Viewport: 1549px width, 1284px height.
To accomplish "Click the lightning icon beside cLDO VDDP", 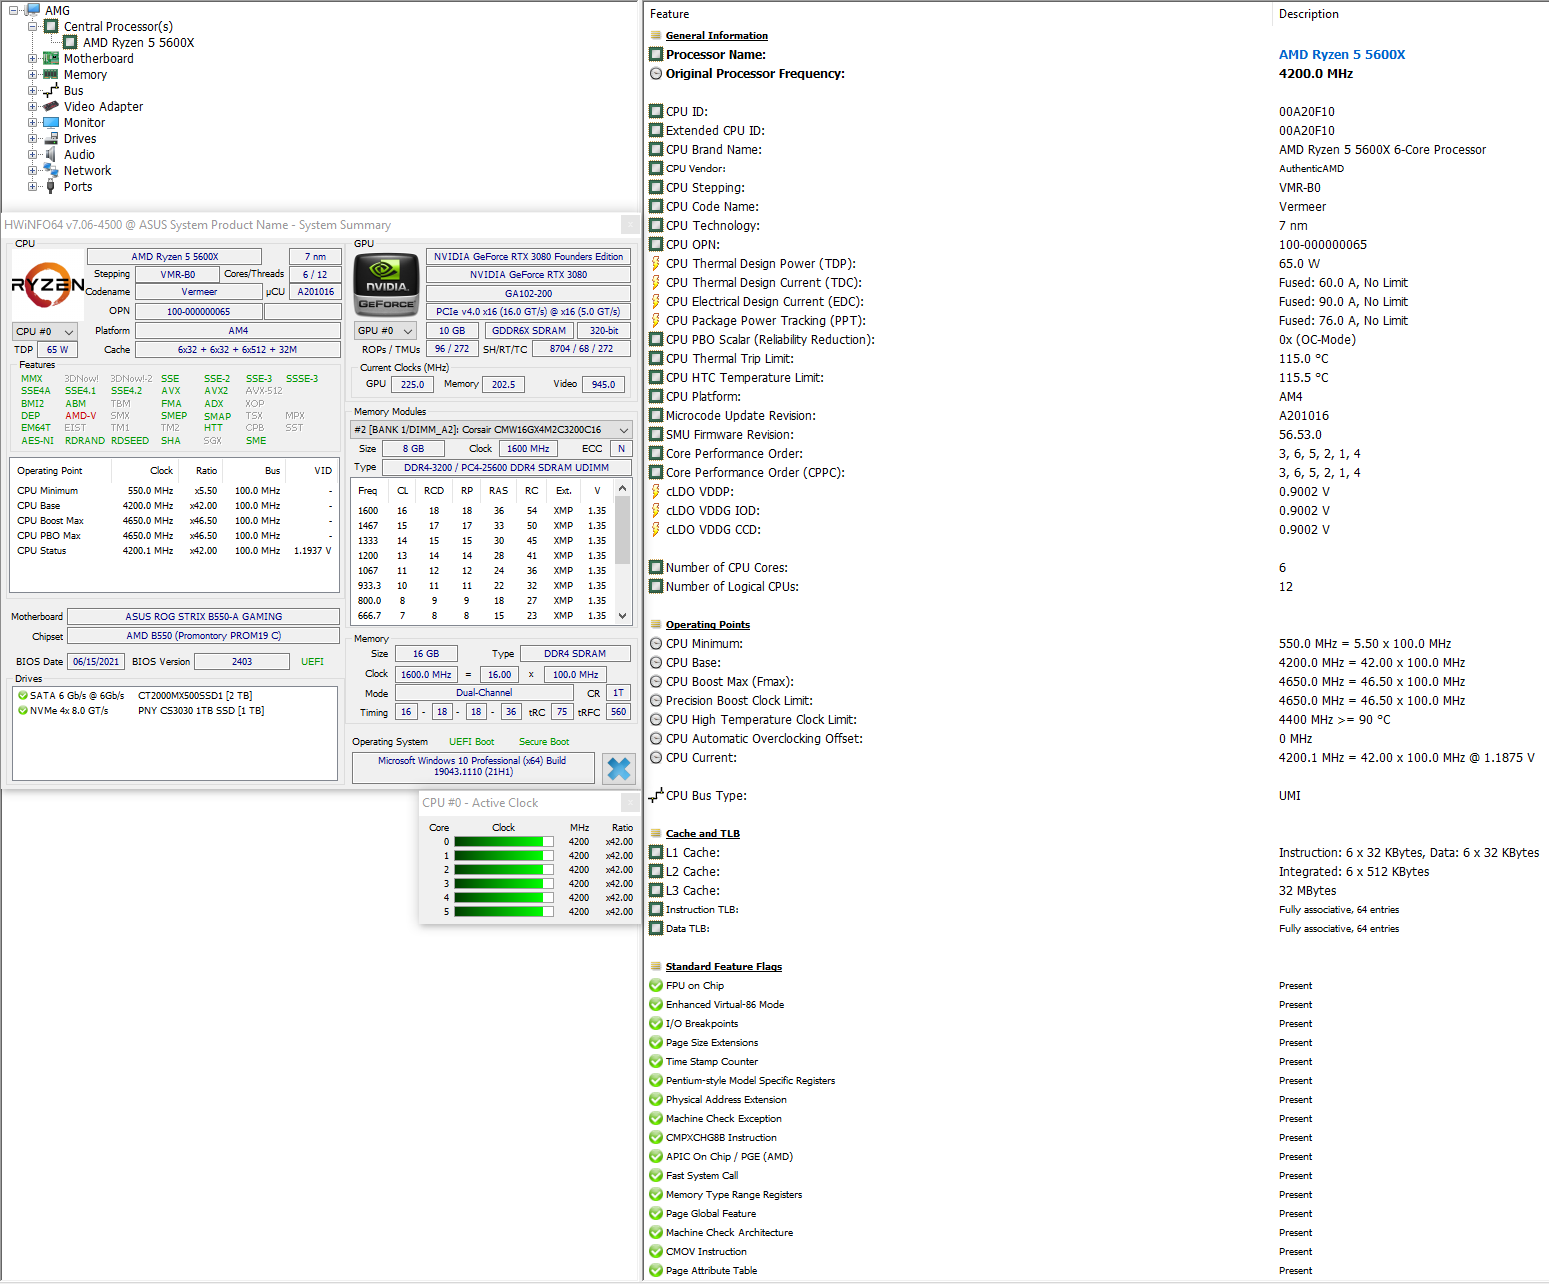I will 656,492.
